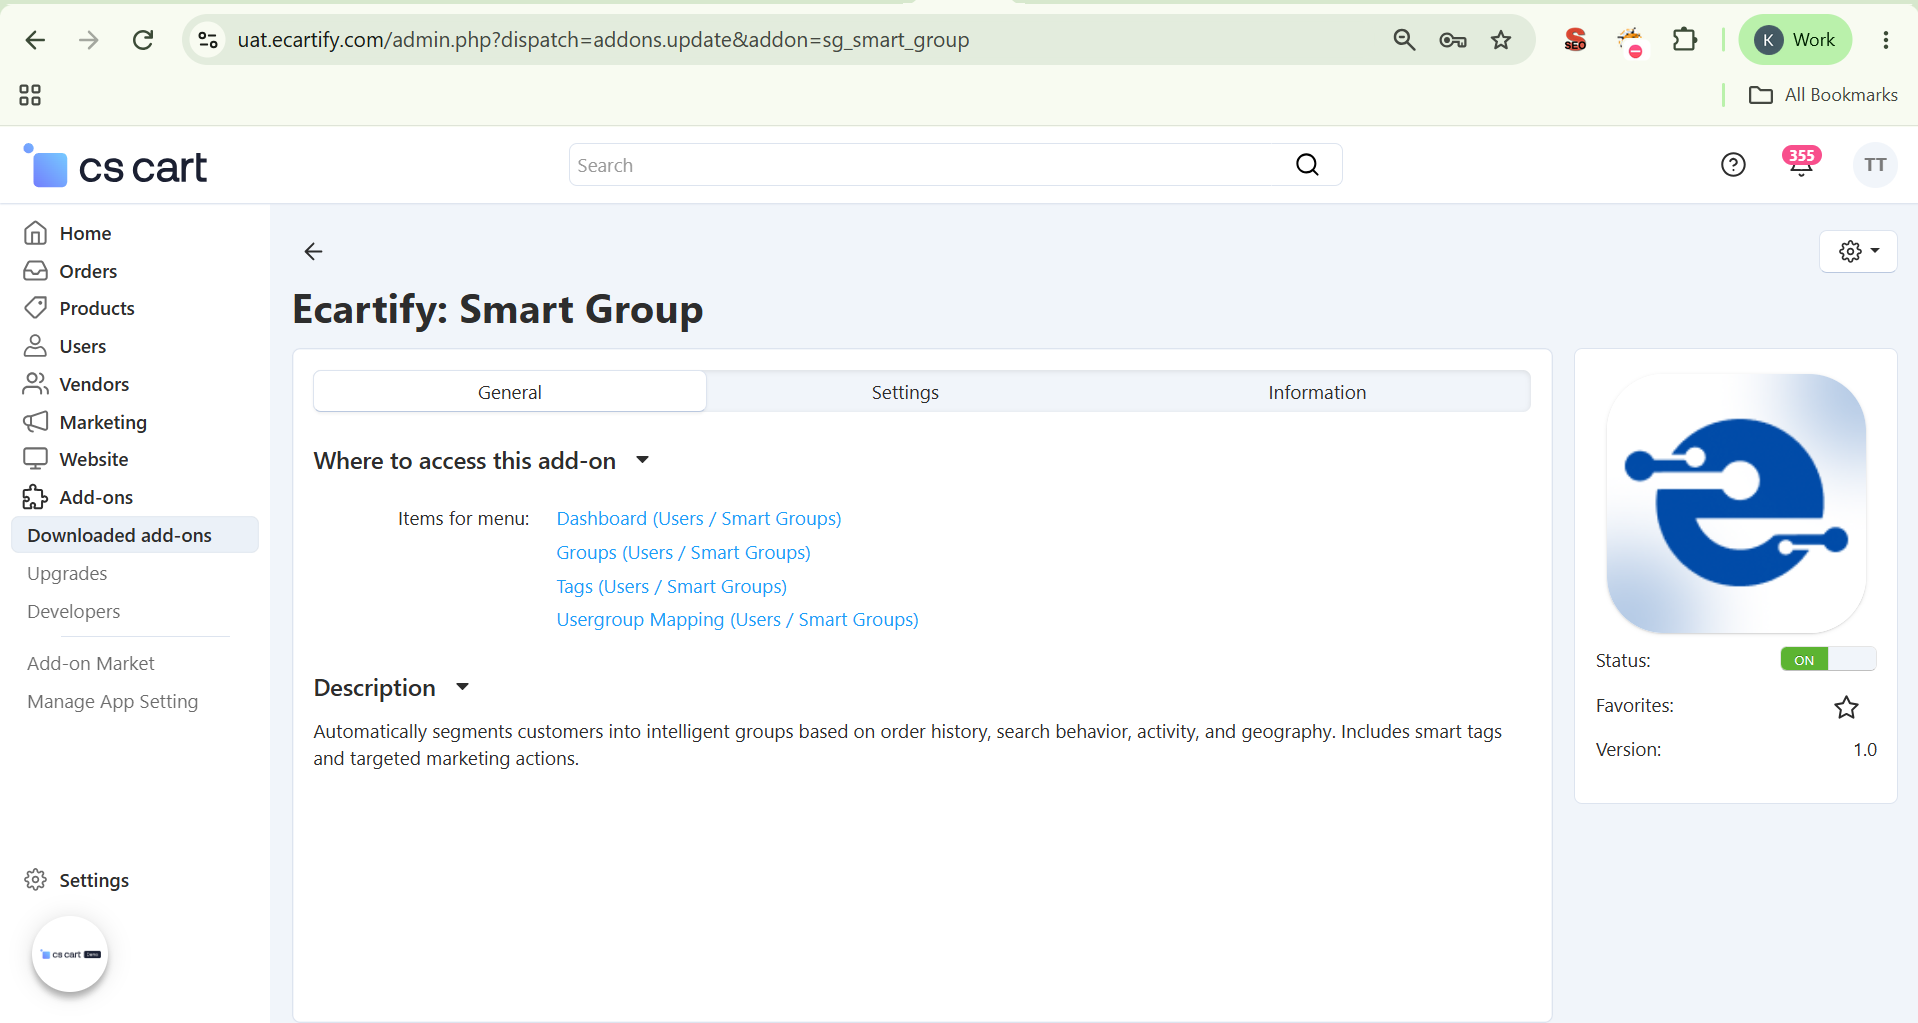Click the Smart Group add-on logo image
This screenshot has height=1023, width=1918.
click(1736, 503)
